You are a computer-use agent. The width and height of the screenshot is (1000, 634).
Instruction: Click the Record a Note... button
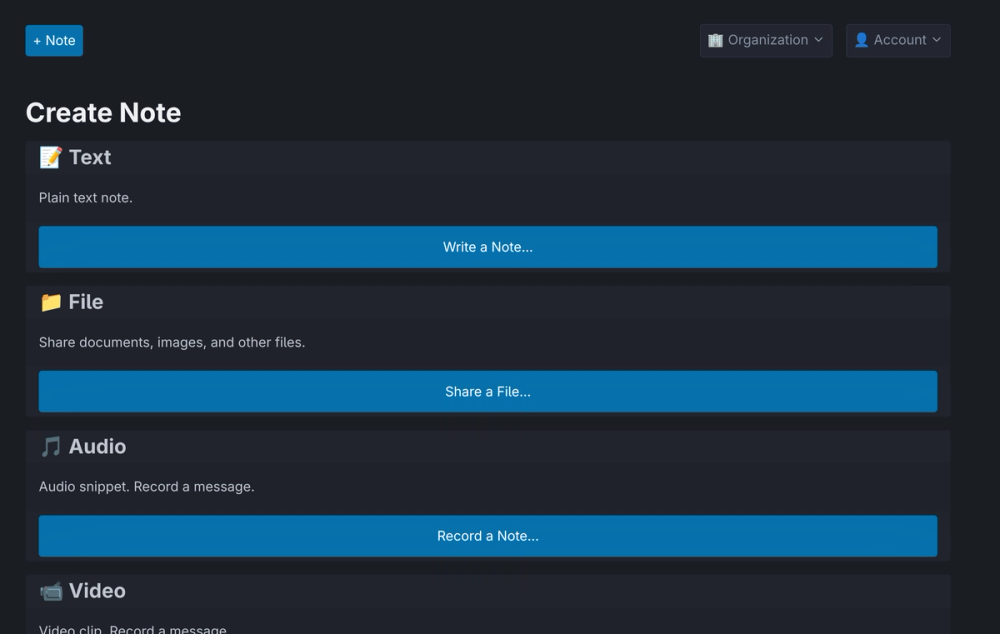point(488,536)
